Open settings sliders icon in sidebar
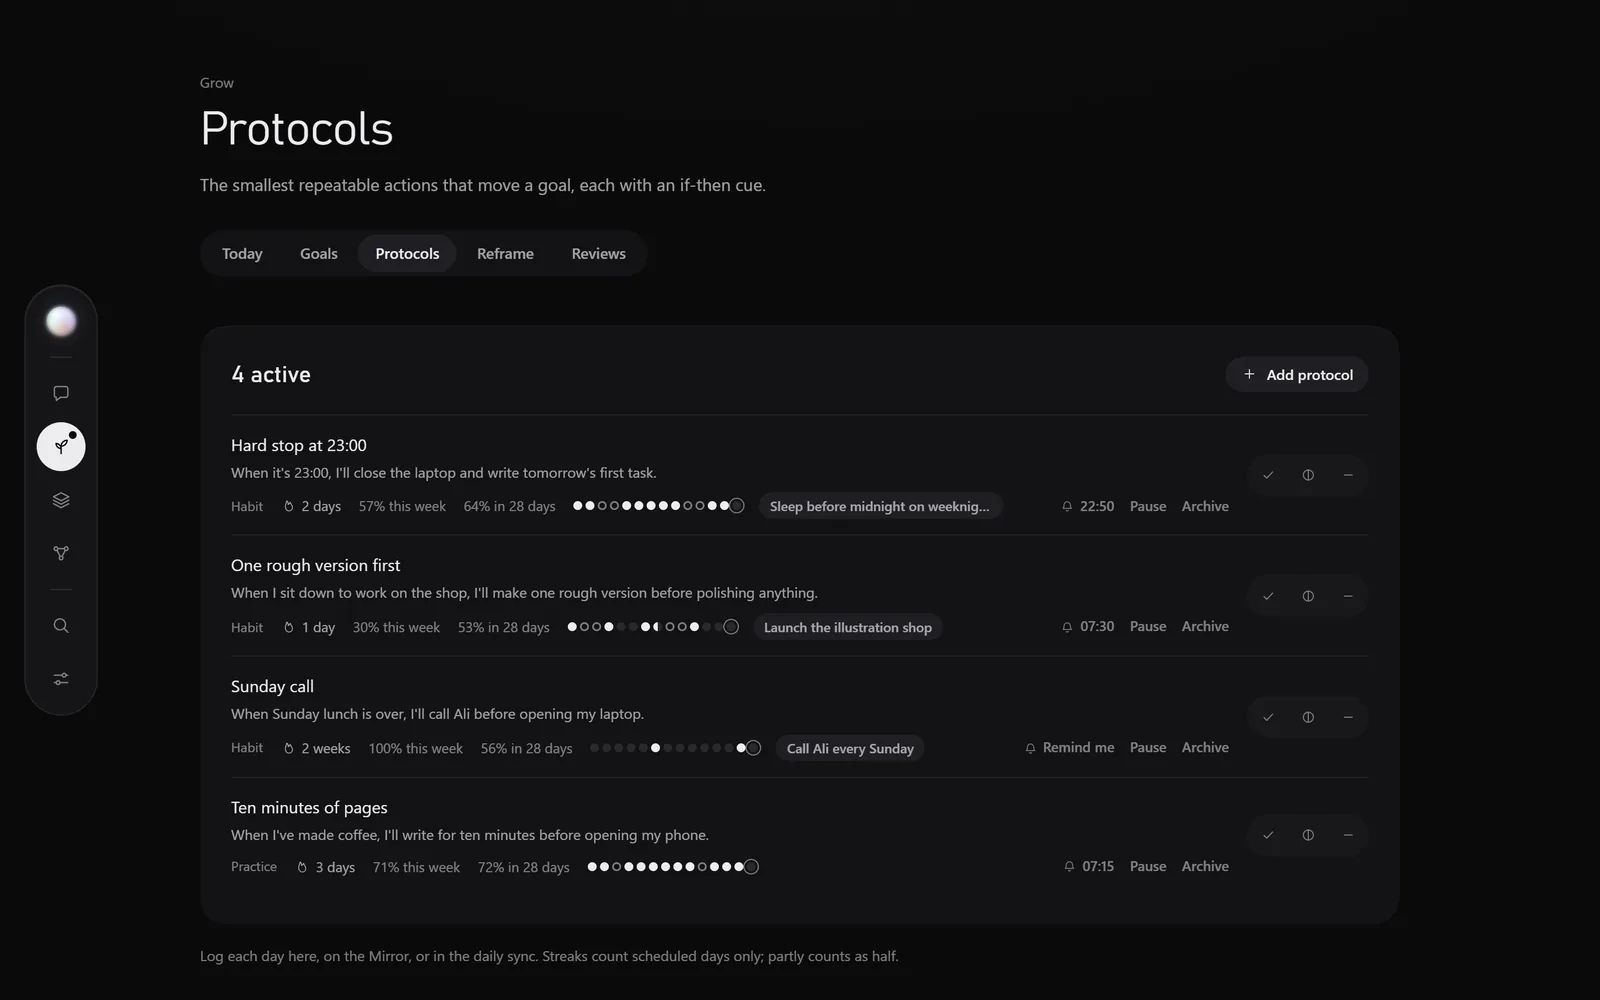Image resolution: width=1600 pixels, height=1000 pixels. coord(61,679)
